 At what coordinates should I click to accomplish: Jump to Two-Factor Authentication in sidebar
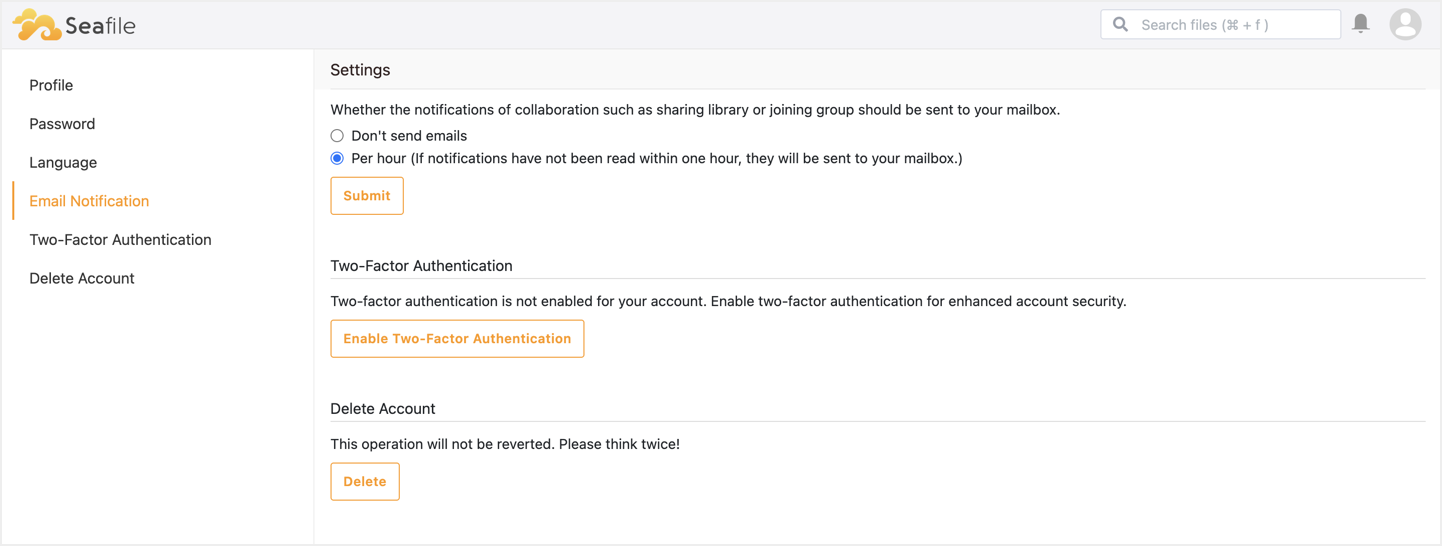[120, 240]
